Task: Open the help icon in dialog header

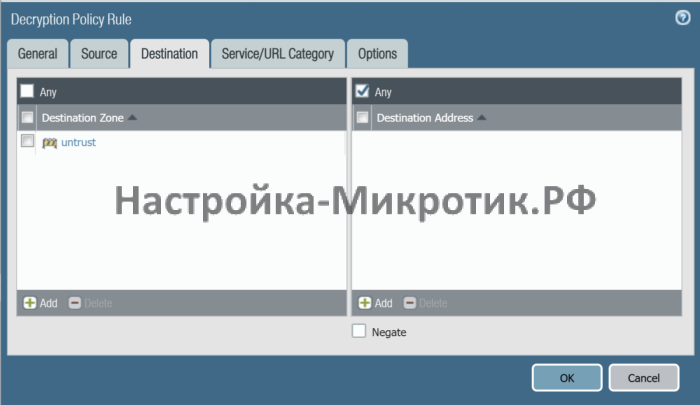Action: tap(683, 18)
